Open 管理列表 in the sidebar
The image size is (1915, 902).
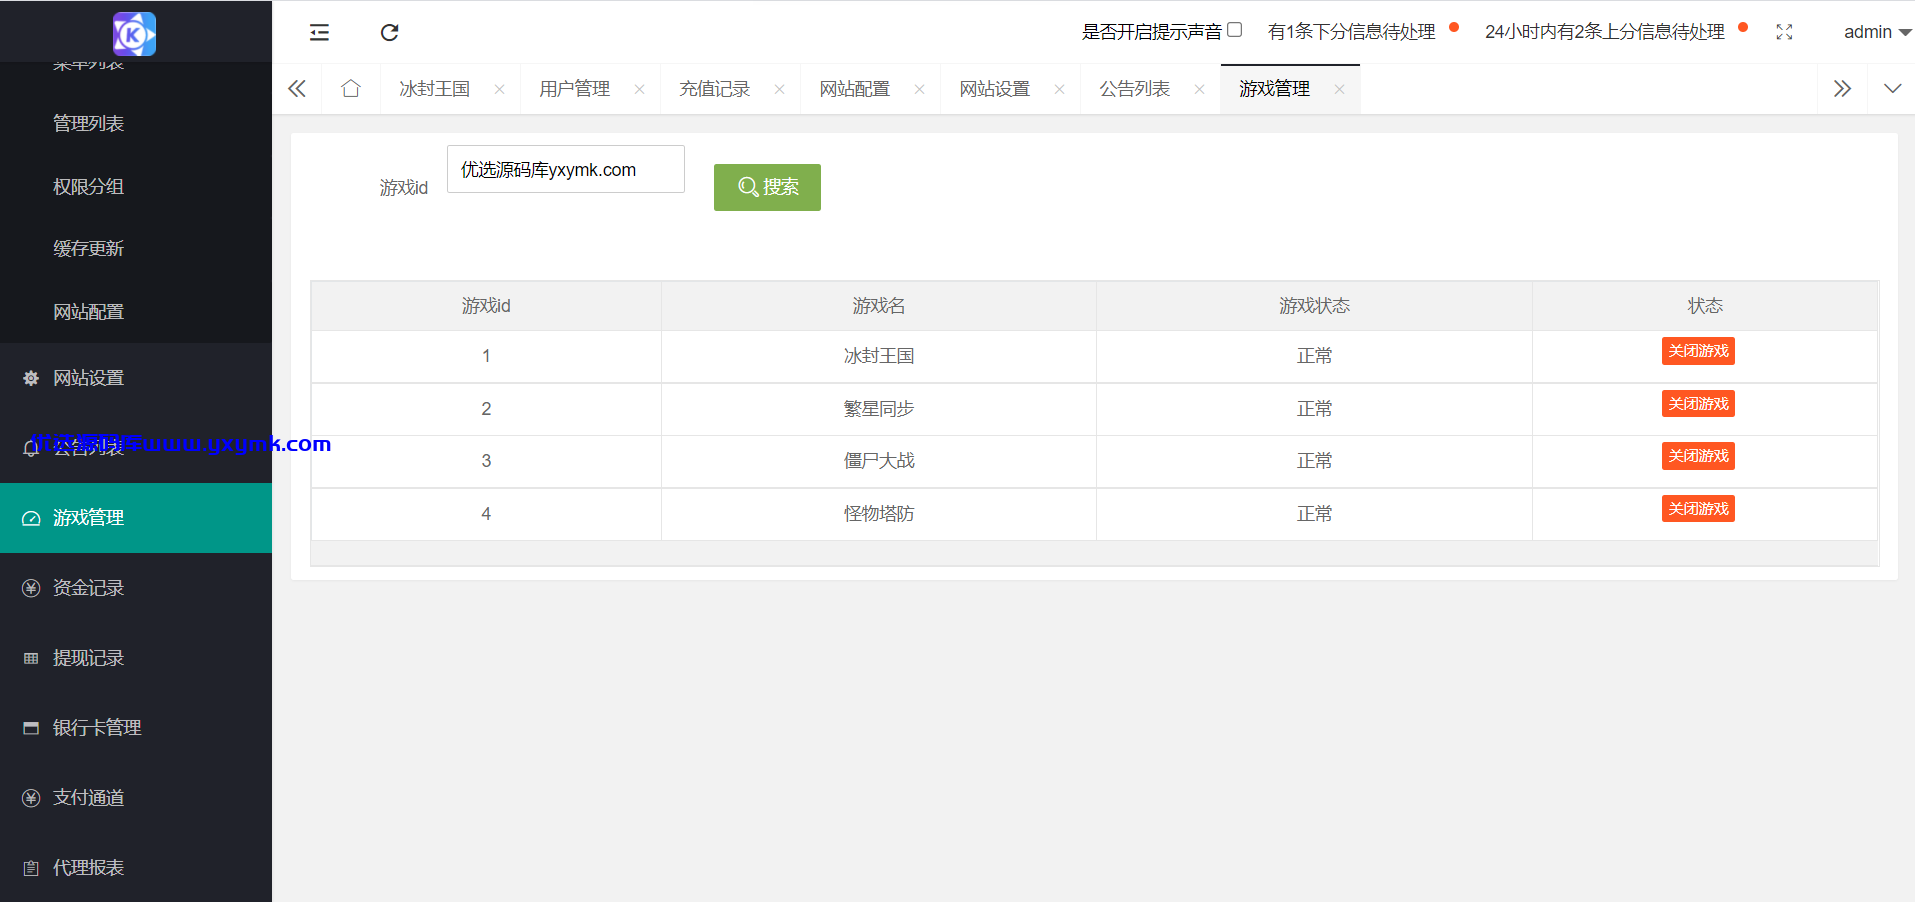pos(136,123)
